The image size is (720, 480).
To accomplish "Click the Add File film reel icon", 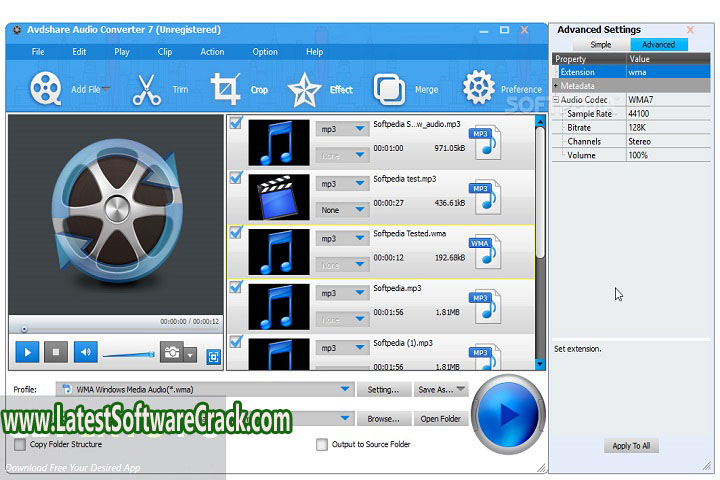I will point(45,89).
